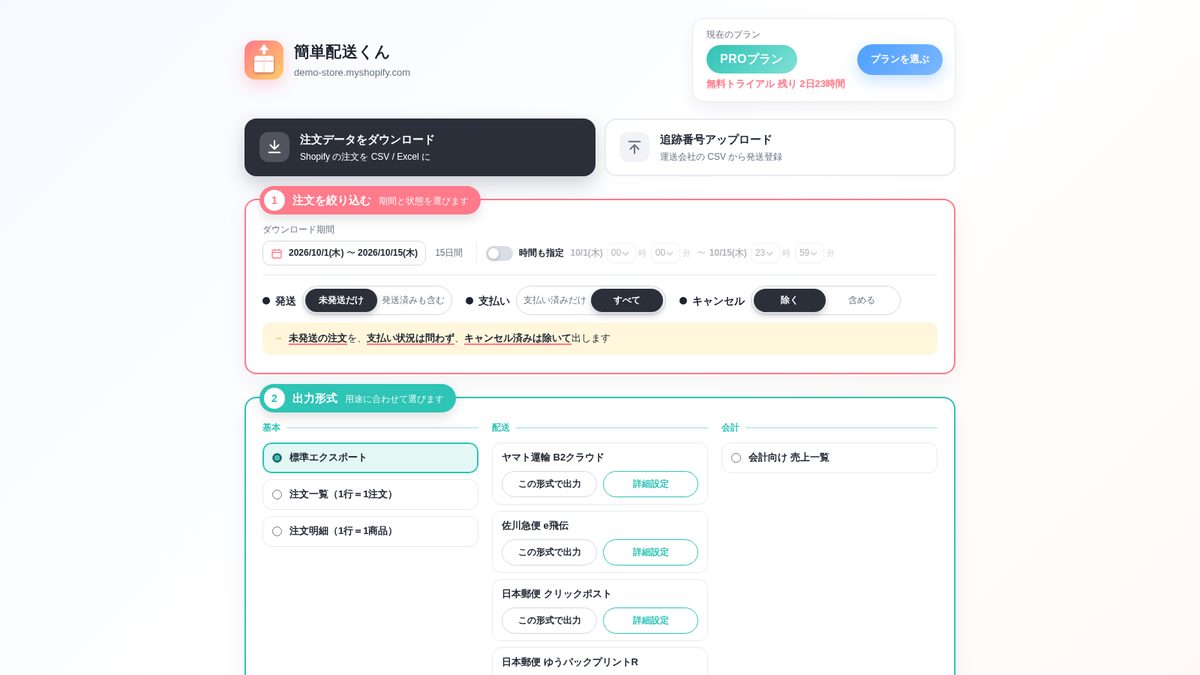The height and width of the screenshot is (675, 1200).
Task: Switch to the 追跡番号アップロード tab
Action: (x=780, y=147)
